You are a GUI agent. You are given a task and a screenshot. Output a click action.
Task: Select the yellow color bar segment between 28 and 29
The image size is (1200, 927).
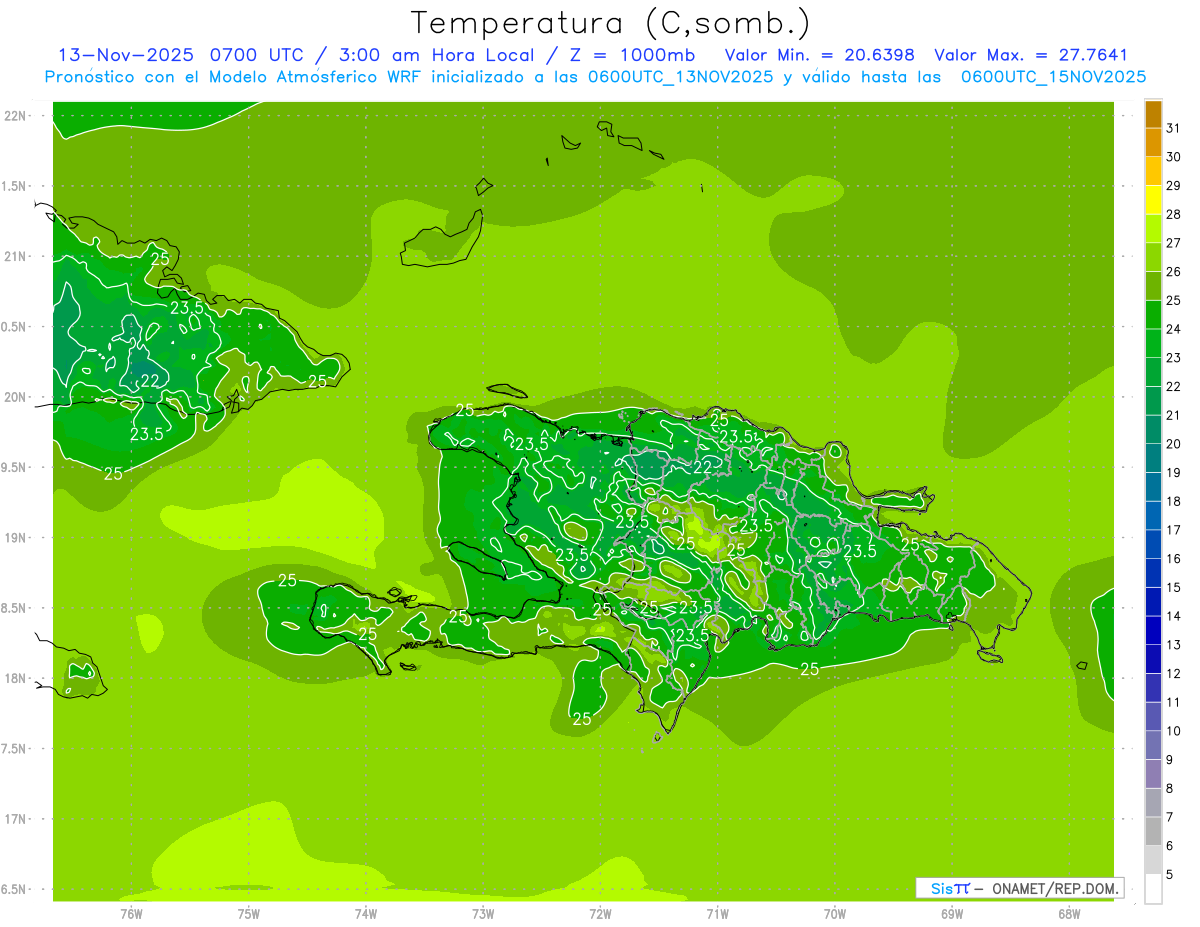point(1153,200)
